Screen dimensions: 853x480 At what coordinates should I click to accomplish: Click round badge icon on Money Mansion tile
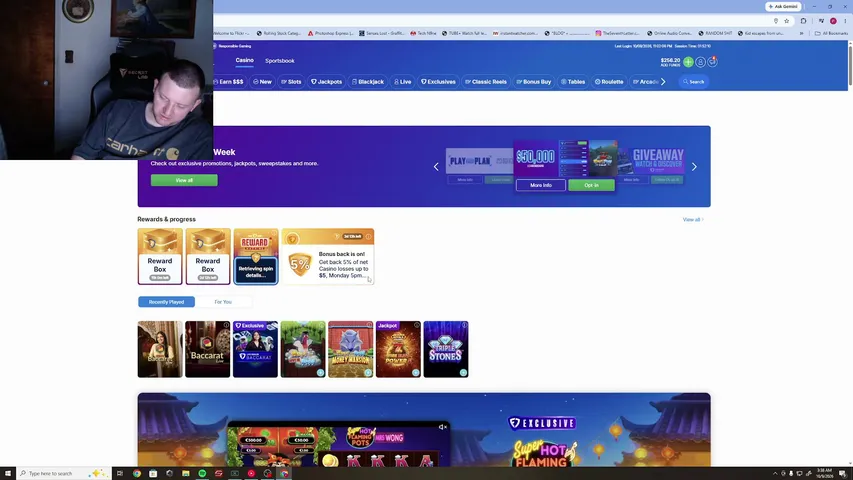point(368,373)
